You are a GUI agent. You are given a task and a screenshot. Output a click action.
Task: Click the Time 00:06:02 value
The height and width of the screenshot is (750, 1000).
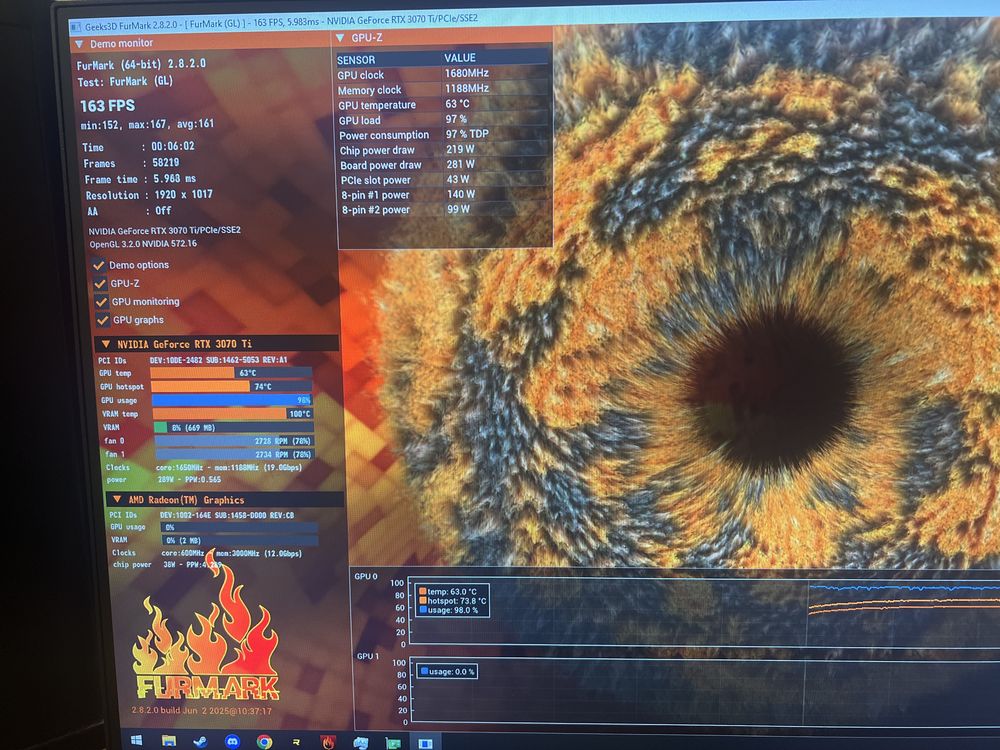click(173, 146)
